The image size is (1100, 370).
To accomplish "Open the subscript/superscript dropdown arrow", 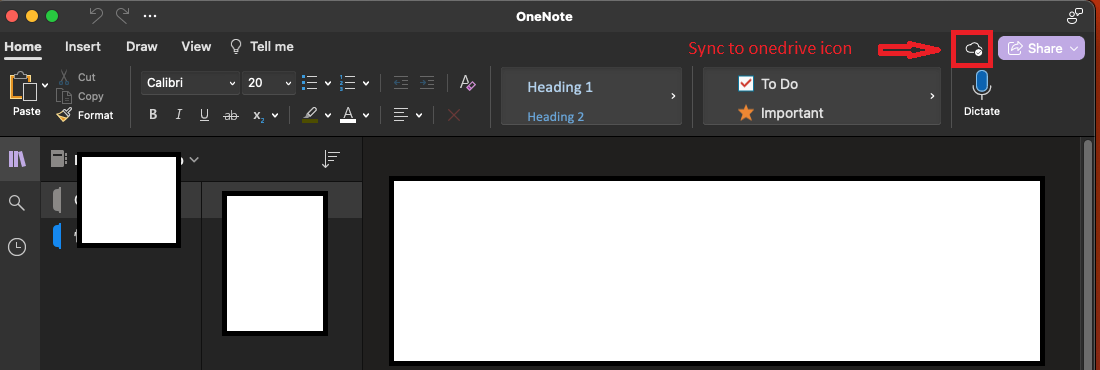I will tap(275, 116).
